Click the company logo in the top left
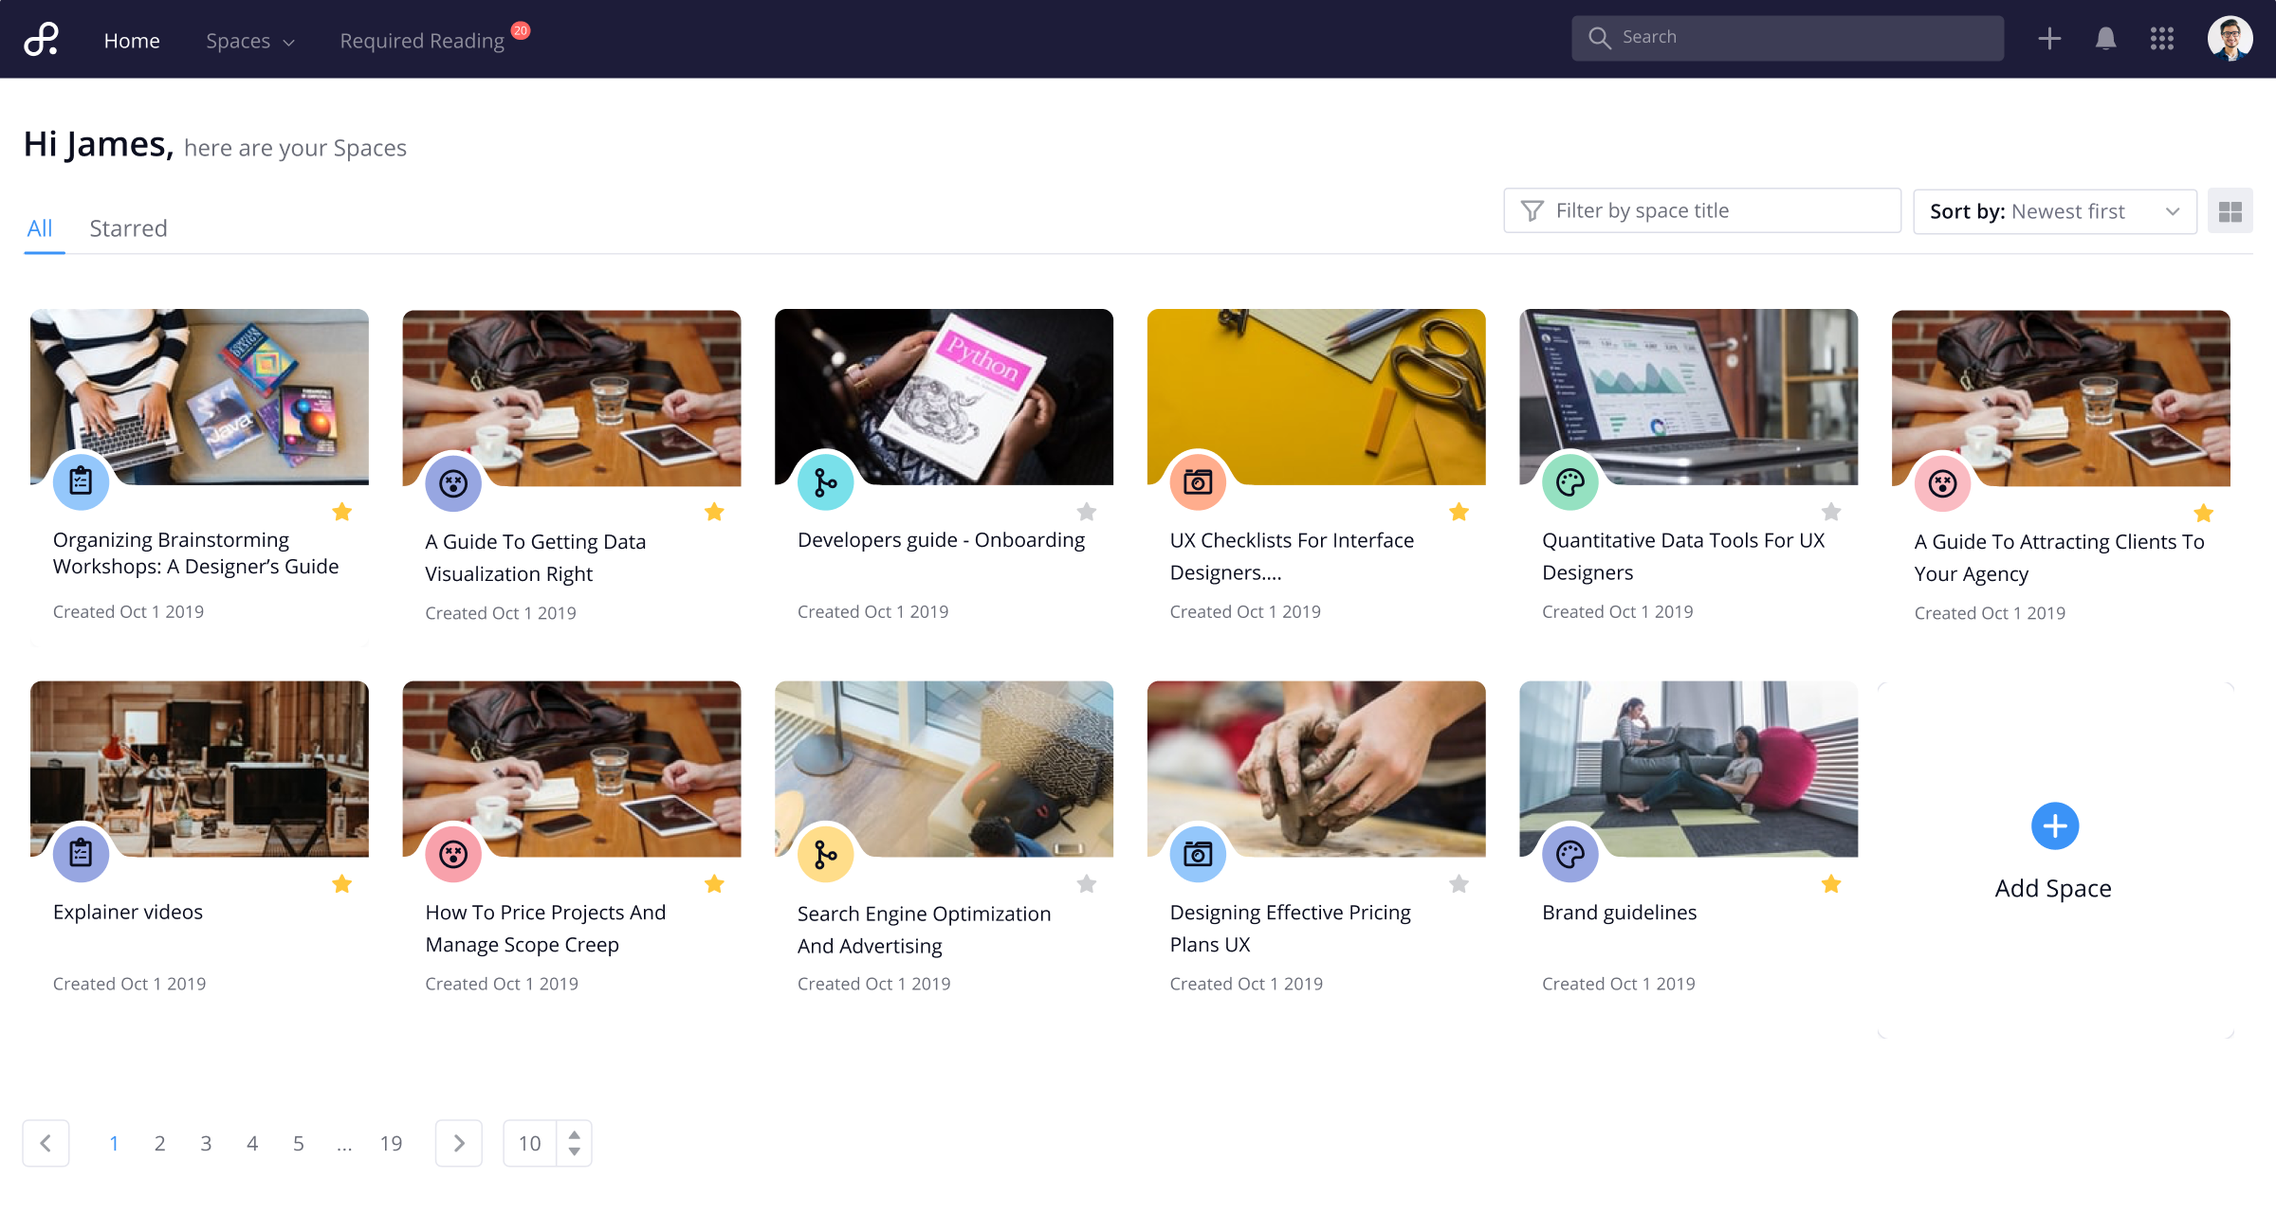This screenshot has width=2276, height=1232. pyautogui.click(x=39, y=38)
